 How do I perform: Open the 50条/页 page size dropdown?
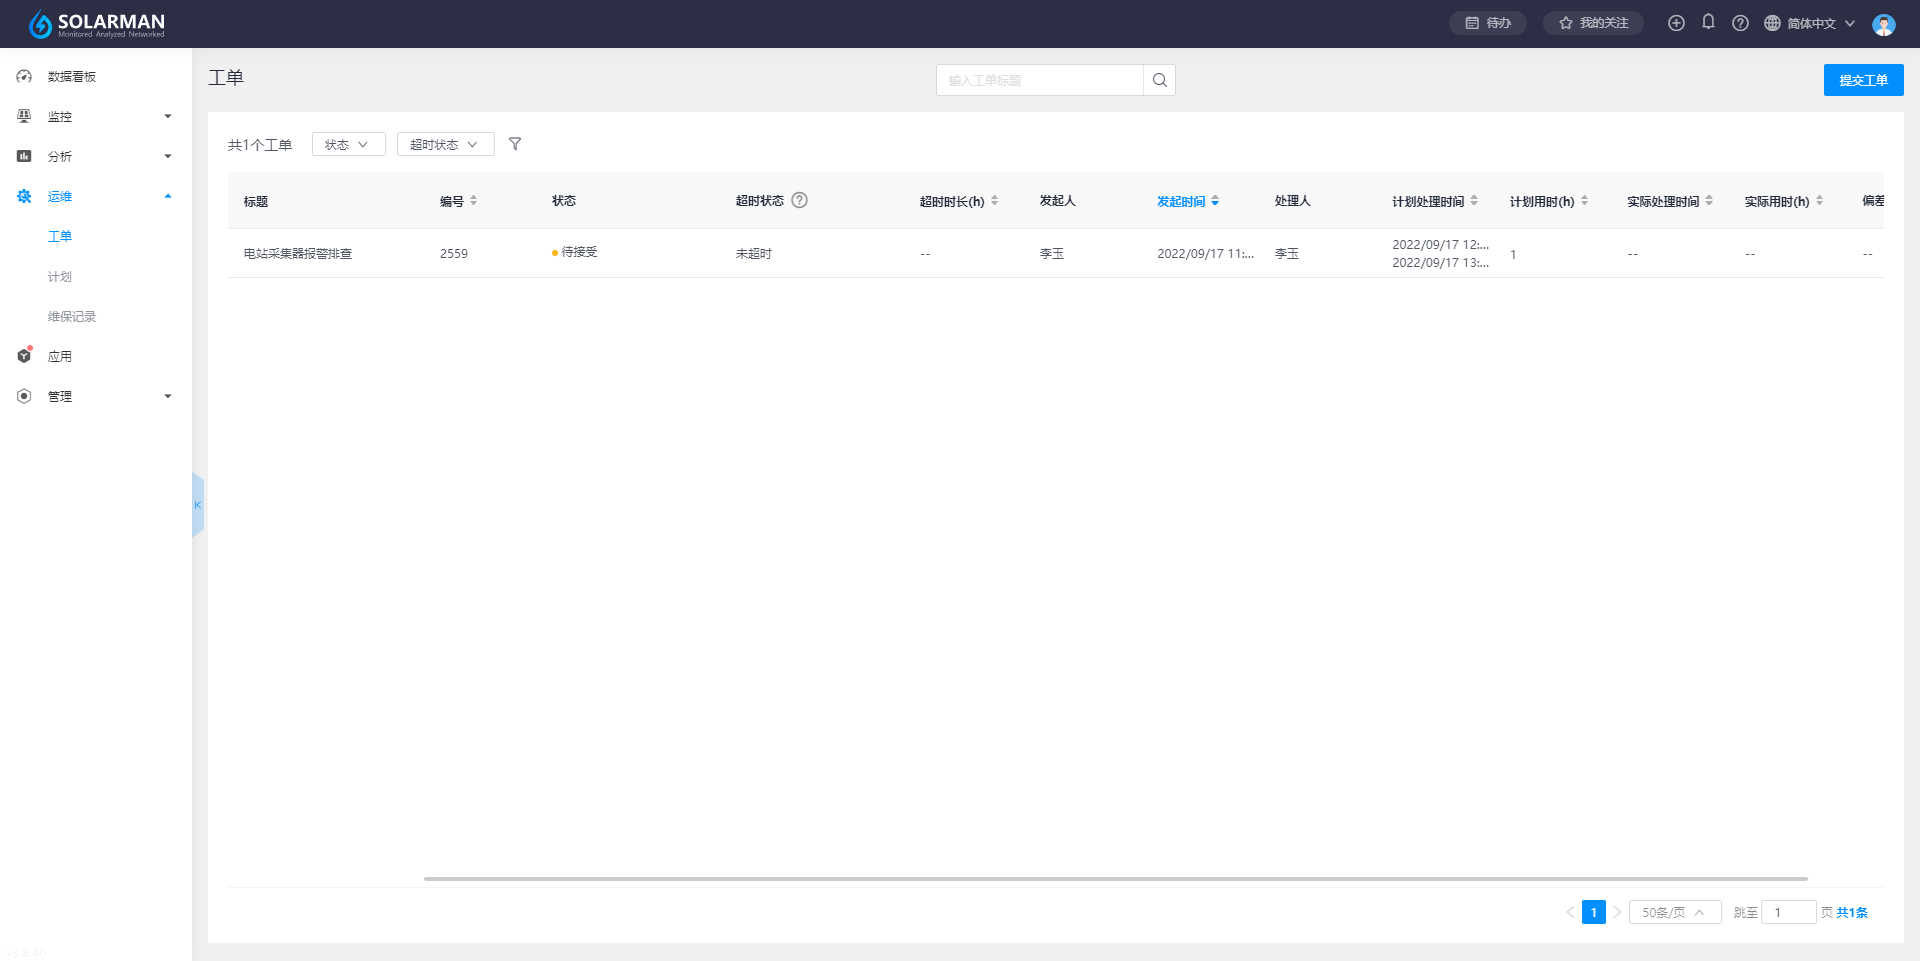click(1674, 912)
